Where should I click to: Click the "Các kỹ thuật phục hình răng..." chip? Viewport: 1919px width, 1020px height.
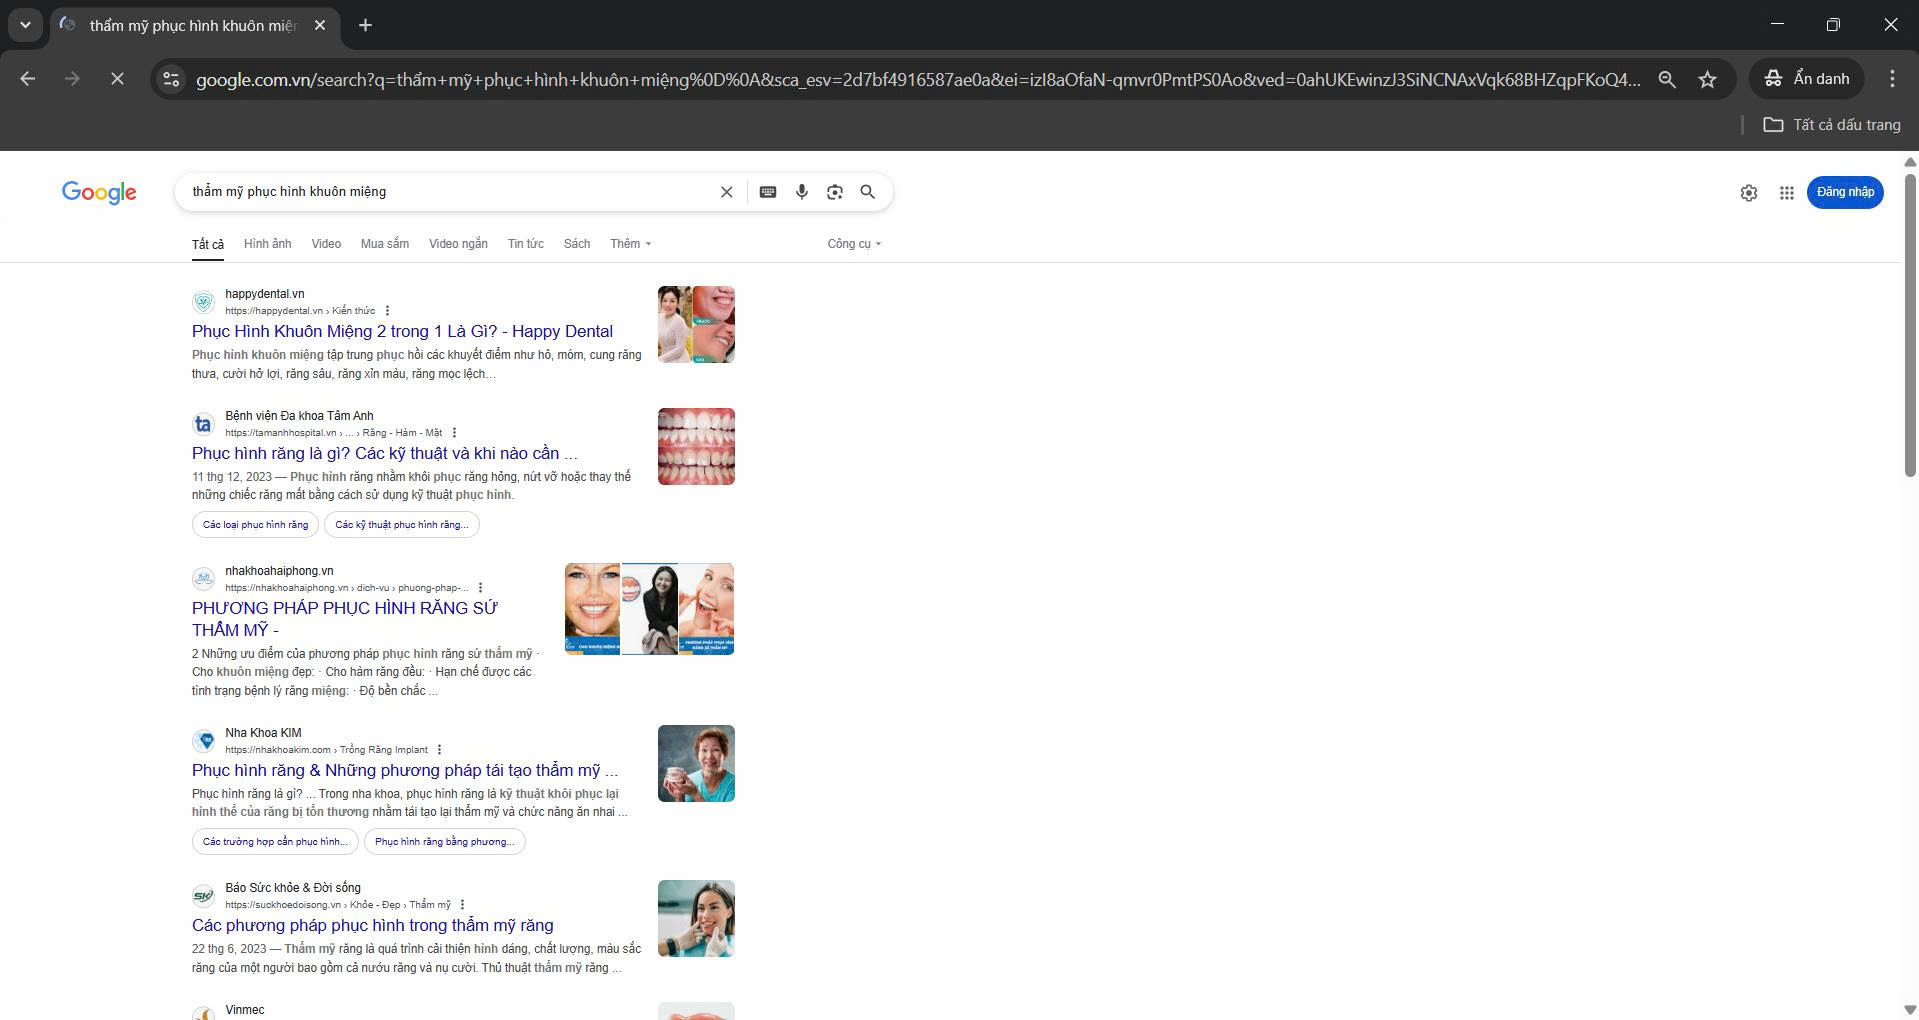tap(402, 525)
